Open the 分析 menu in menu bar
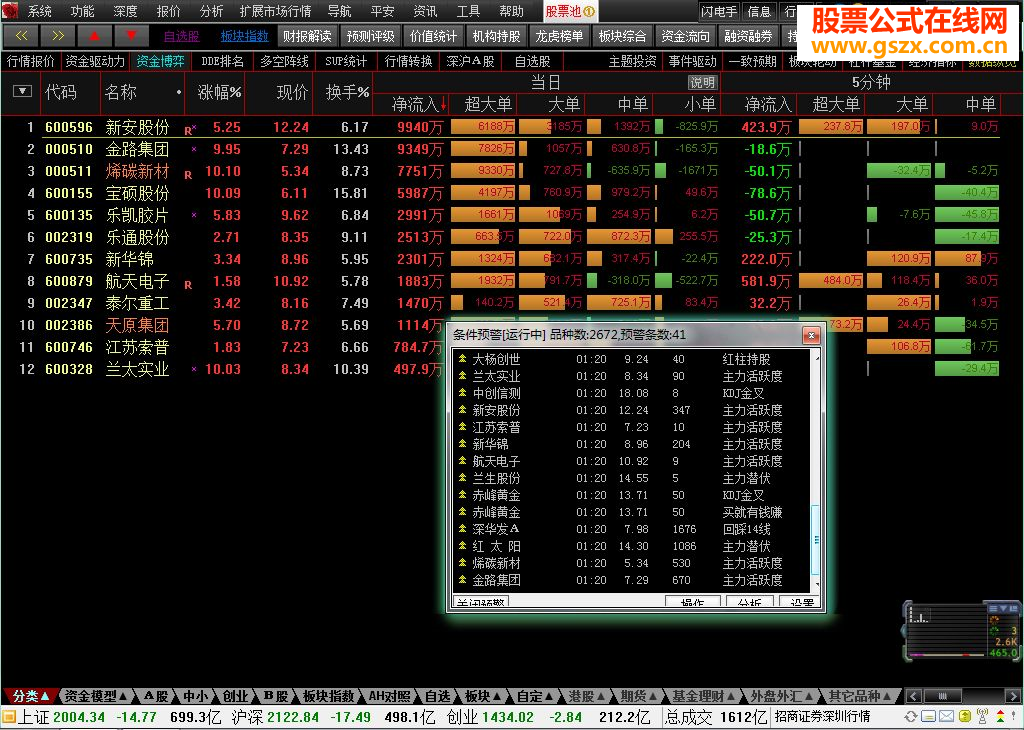Viewport: 1024px width, 730px height. pos(211,11)
